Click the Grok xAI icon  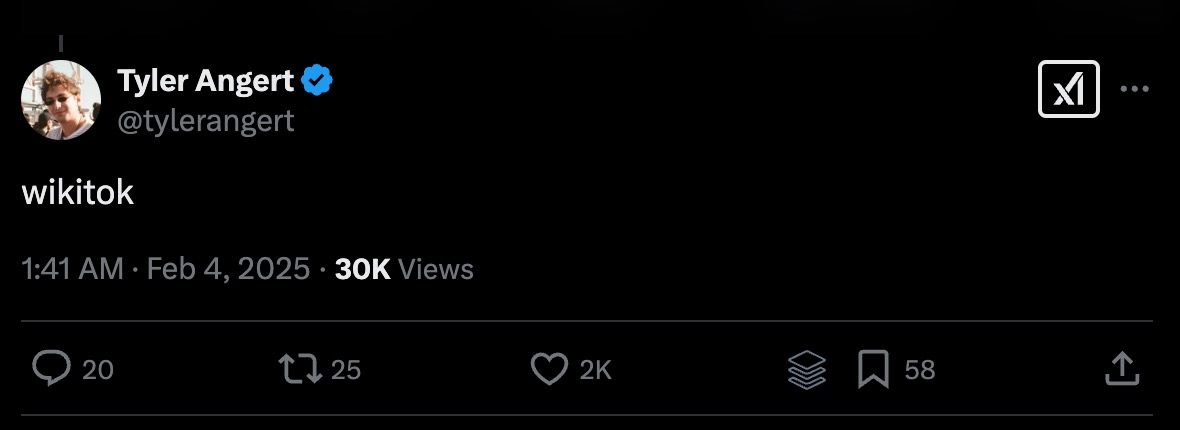[1068, 89]
